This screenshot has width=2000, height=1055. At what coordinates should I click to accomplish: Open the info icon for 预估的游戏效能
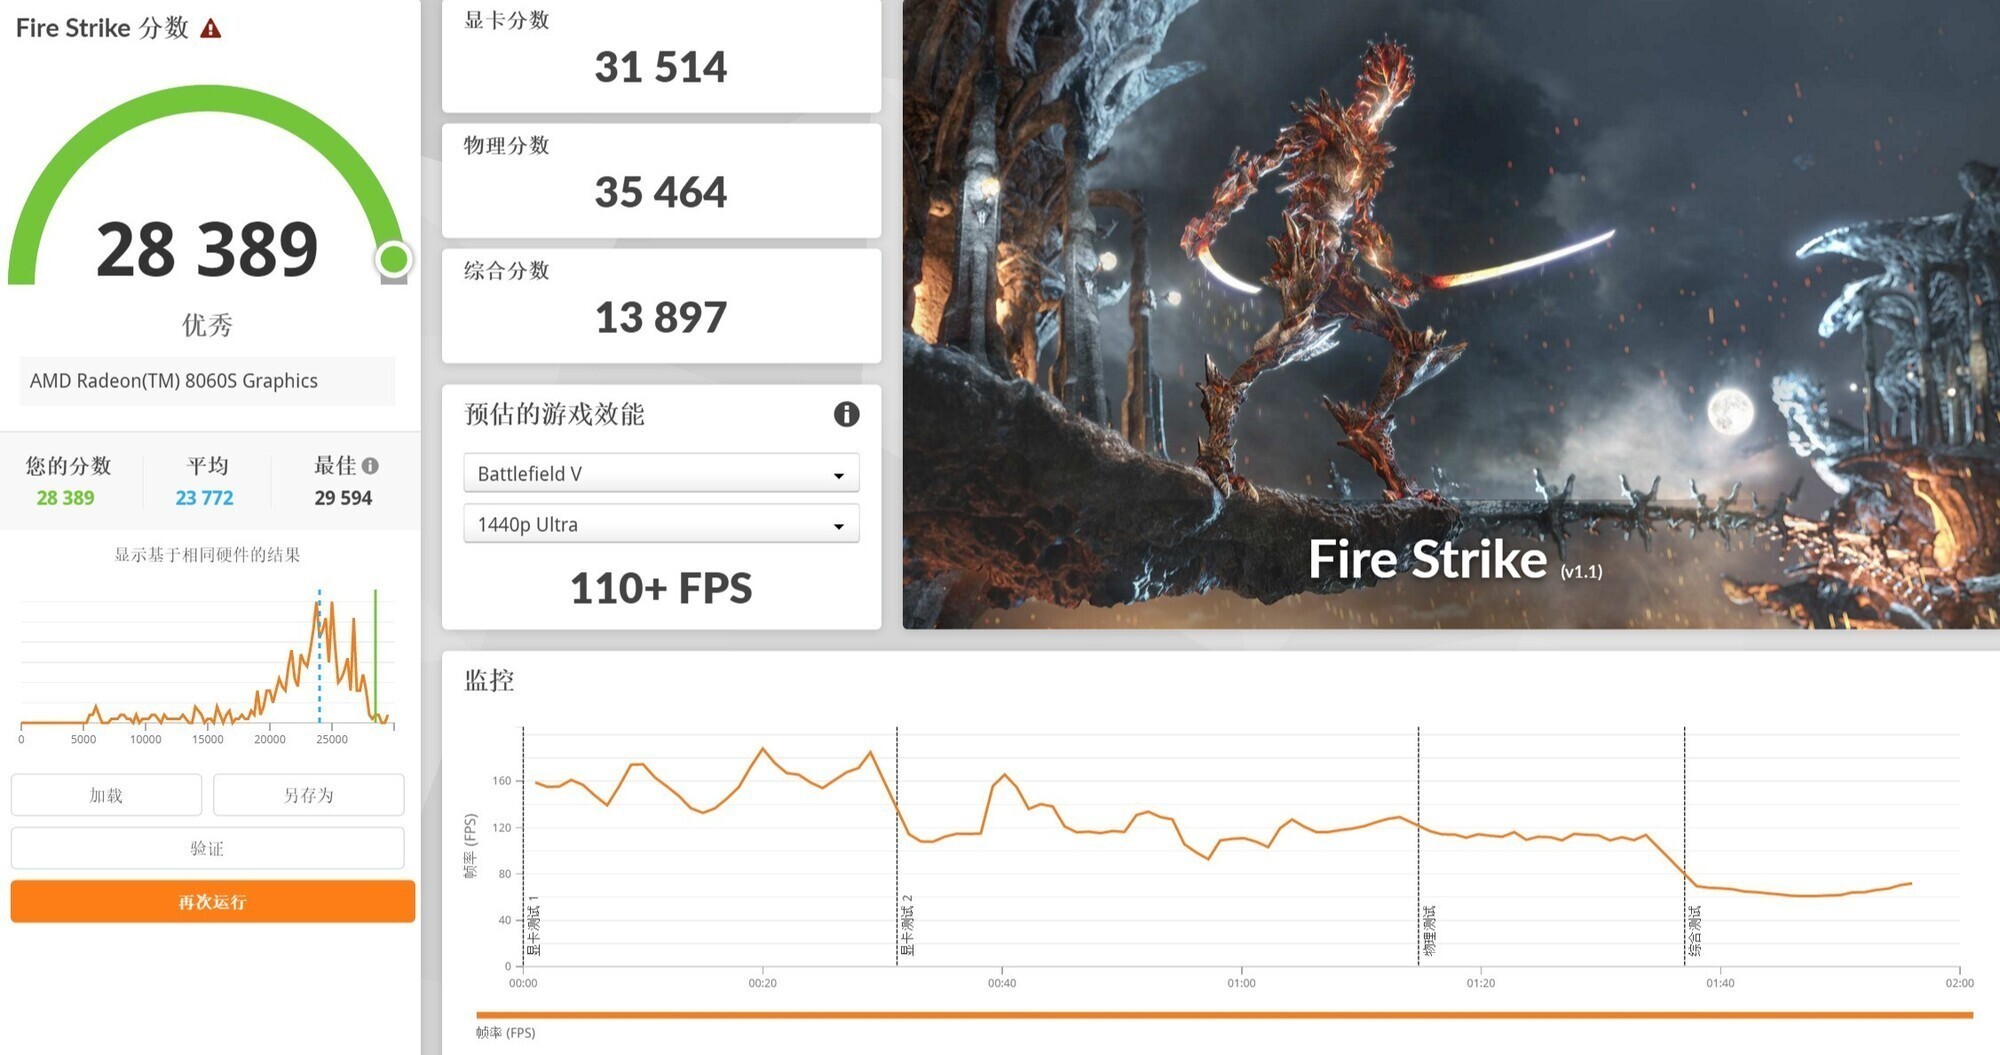point(846,414)
